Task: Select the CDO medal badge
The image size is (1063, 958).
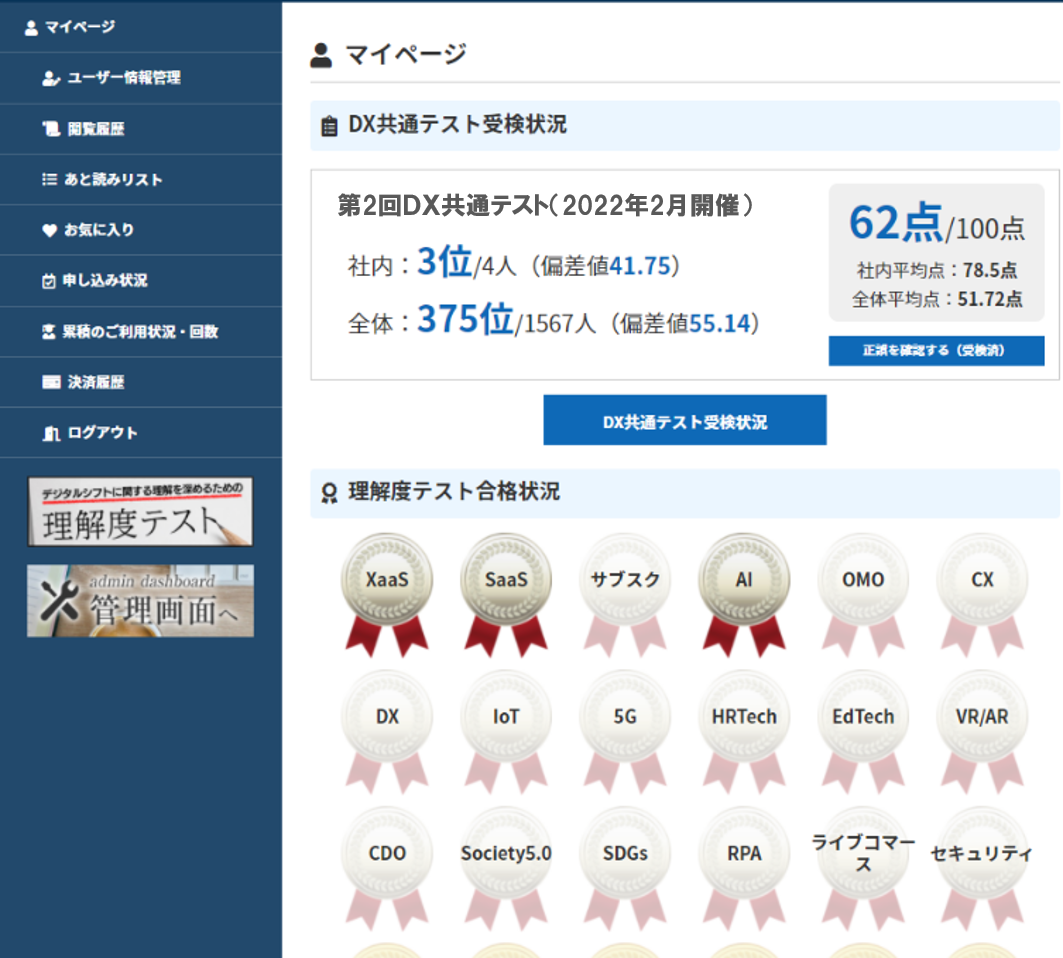Action: [387, 868]
